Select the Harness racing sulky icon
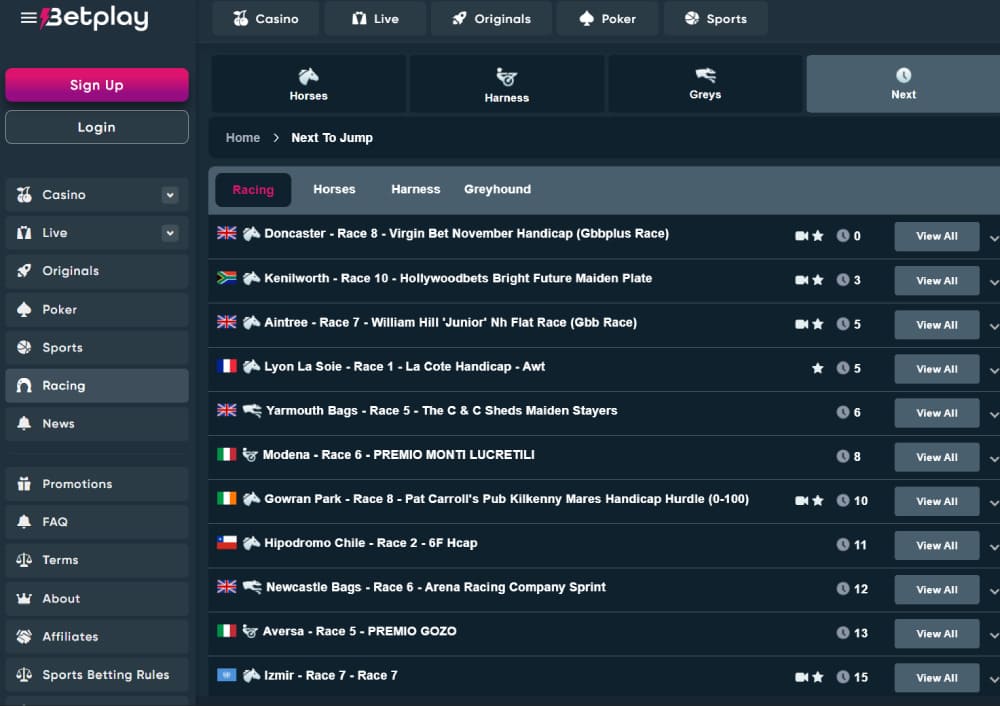 click(x=506, y=77)
